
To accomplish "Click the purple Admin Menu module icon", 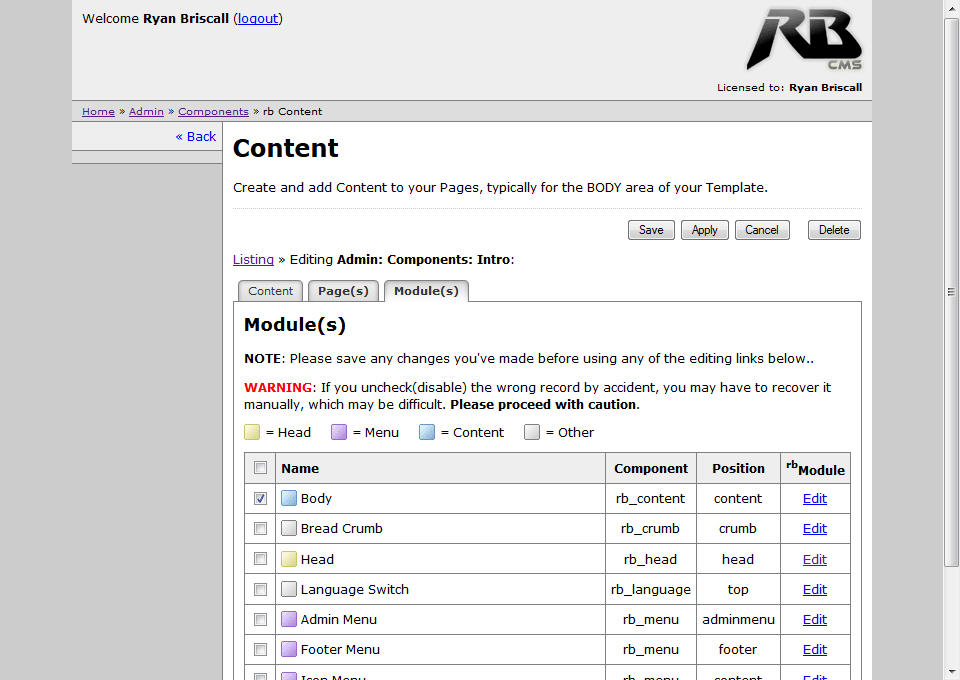I will (x=289, y=620).
